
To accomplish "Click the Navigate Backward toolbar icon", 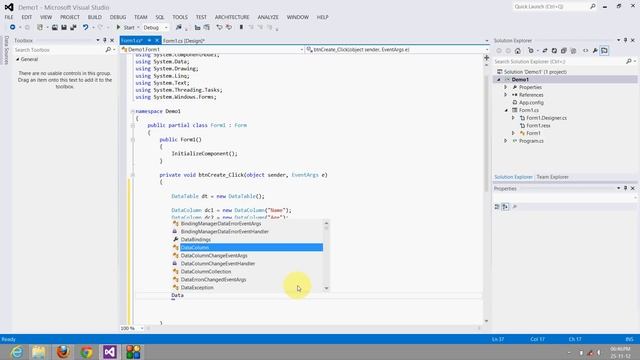I will (x=13, y=27).
